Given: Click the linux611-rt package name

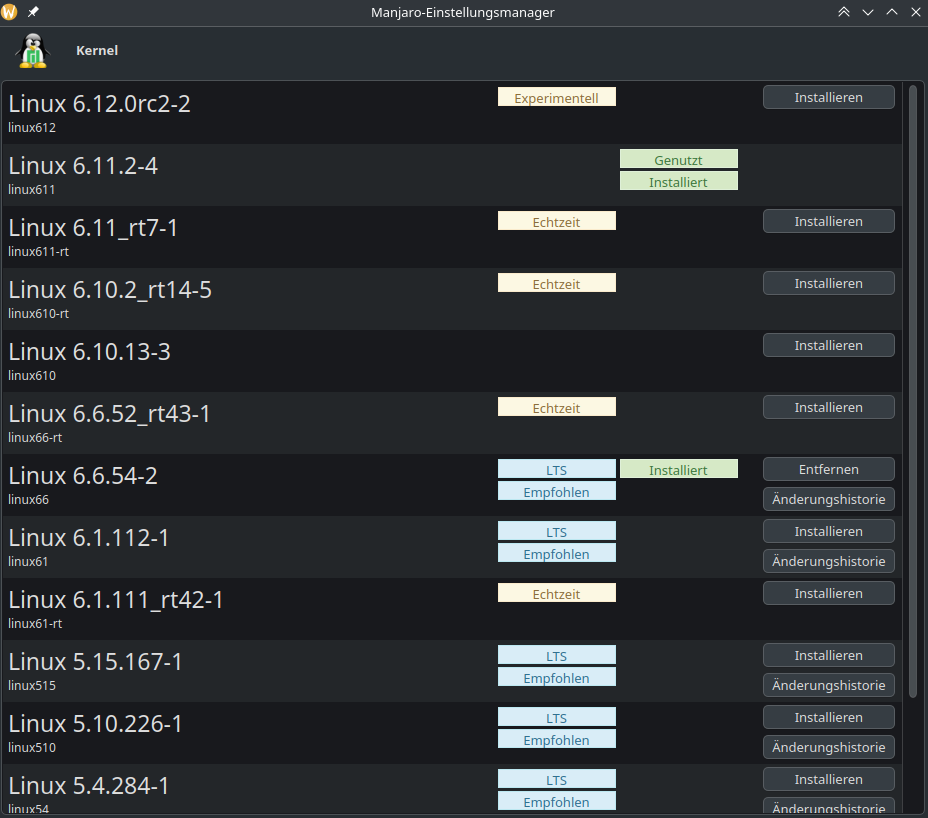Looking at the screenshot, I should pyautogui.click(x=38, y=252).
